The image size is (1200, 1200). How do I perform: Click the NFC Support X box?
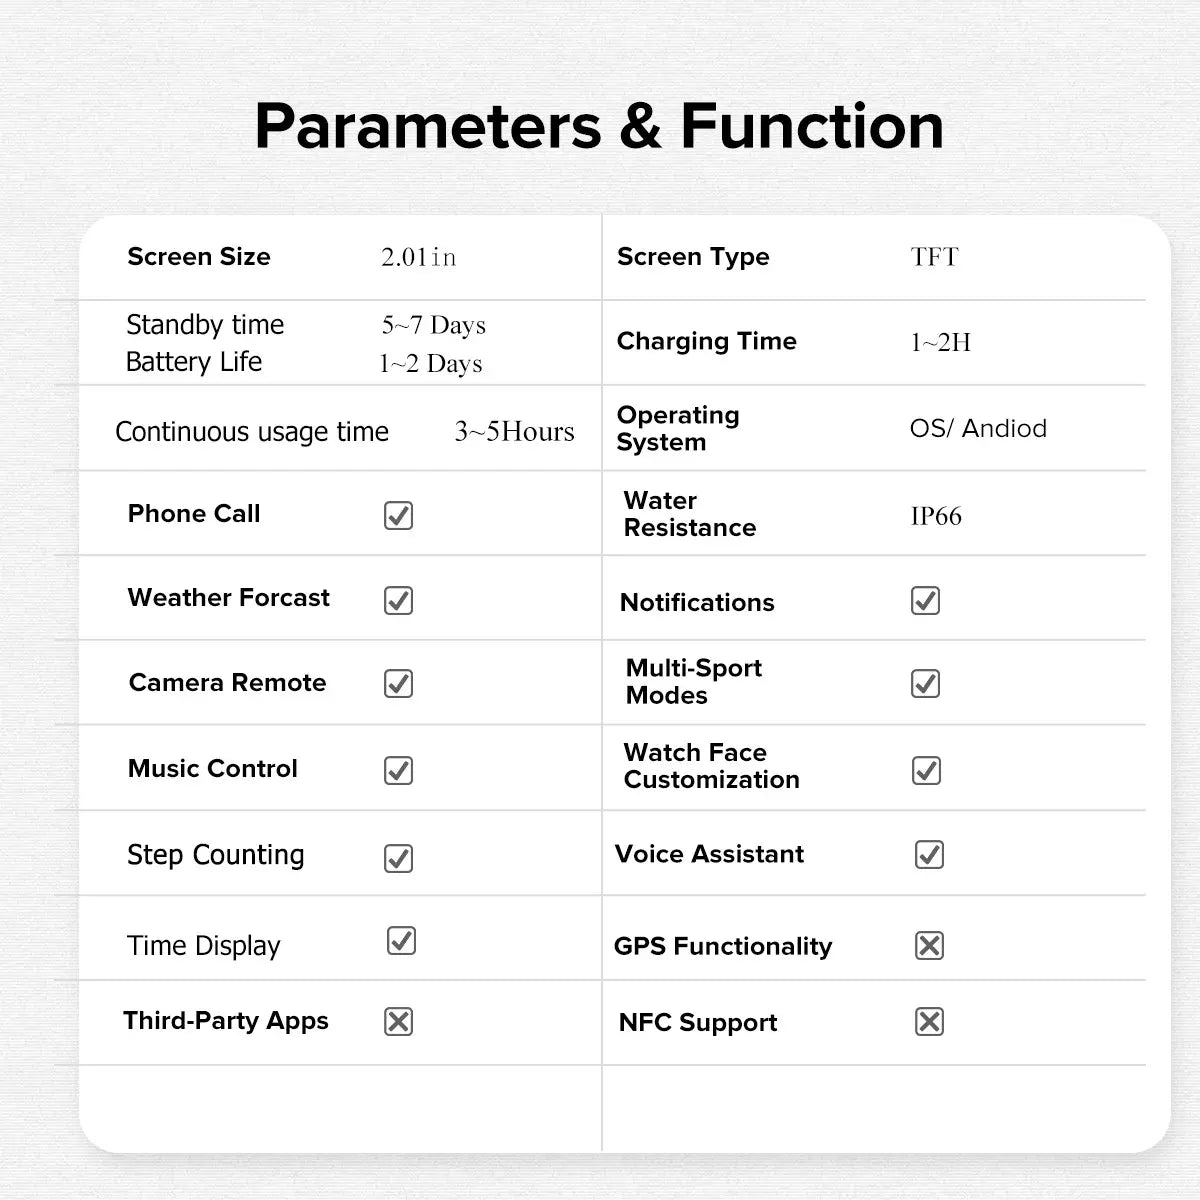[929, 1021]
